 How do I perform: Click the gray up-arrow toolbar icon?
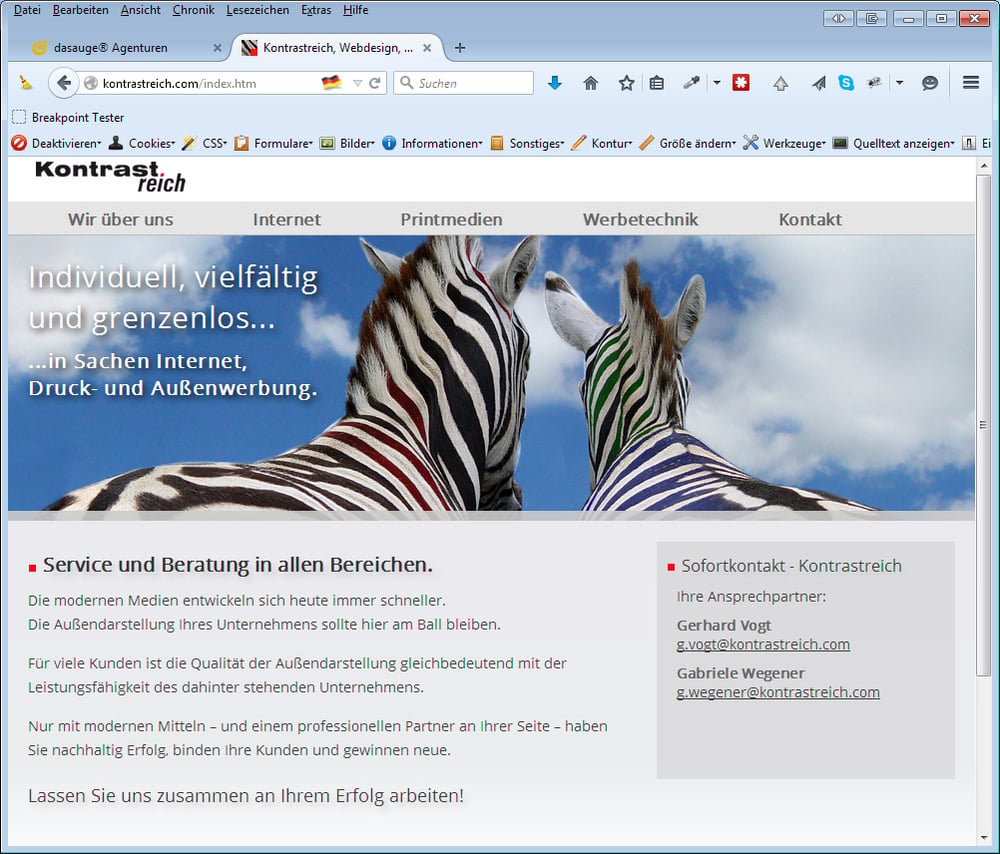[781, 83]
